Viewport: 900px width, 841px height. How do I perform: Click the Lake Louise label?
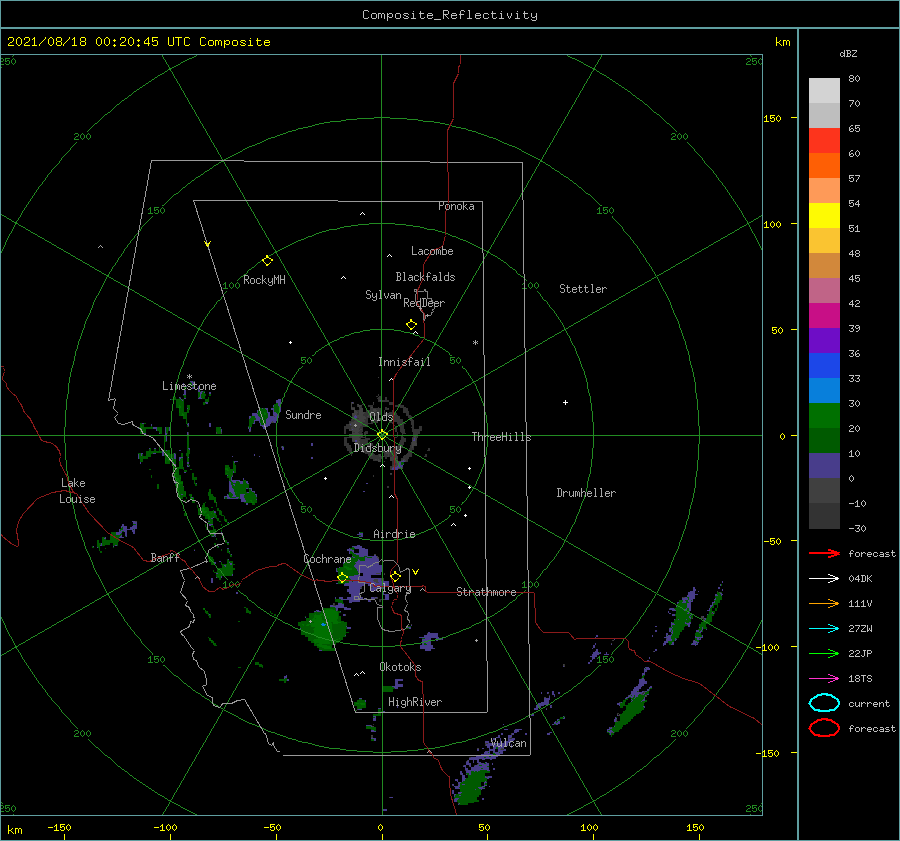coord(77,491)
